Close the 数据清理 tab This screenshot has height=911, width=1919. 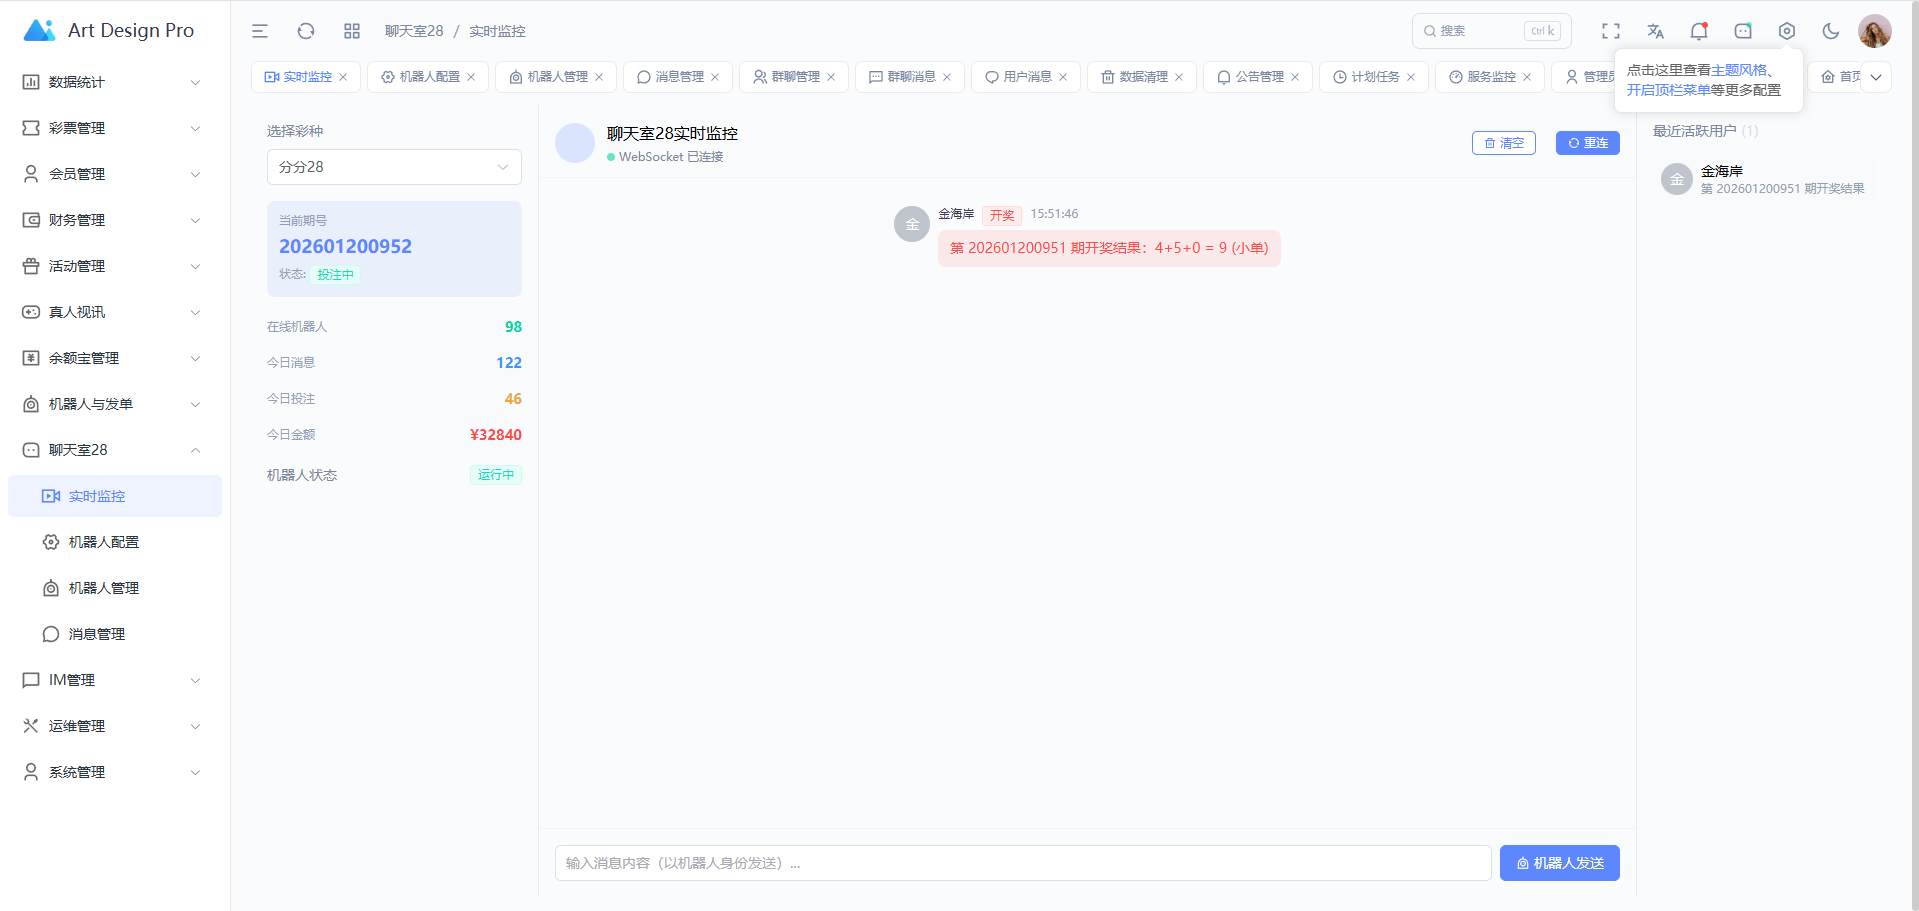1179,77
